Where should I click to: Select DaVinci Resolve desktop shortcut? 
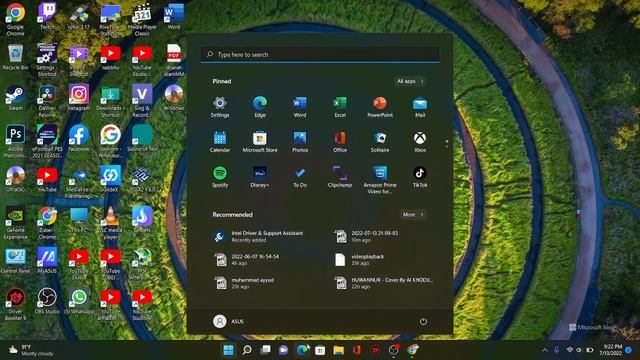(47, 100)
